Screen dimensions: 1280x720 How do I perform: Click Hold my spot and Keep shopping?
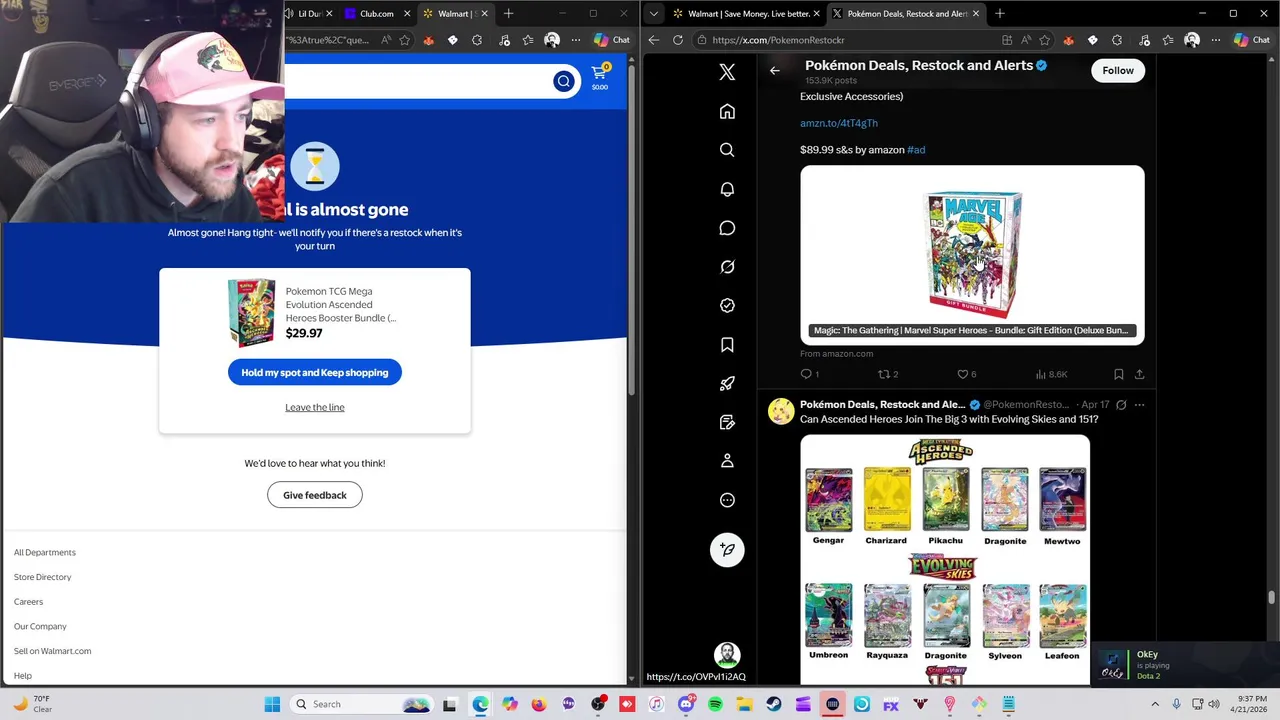click(x=315, y=372)
